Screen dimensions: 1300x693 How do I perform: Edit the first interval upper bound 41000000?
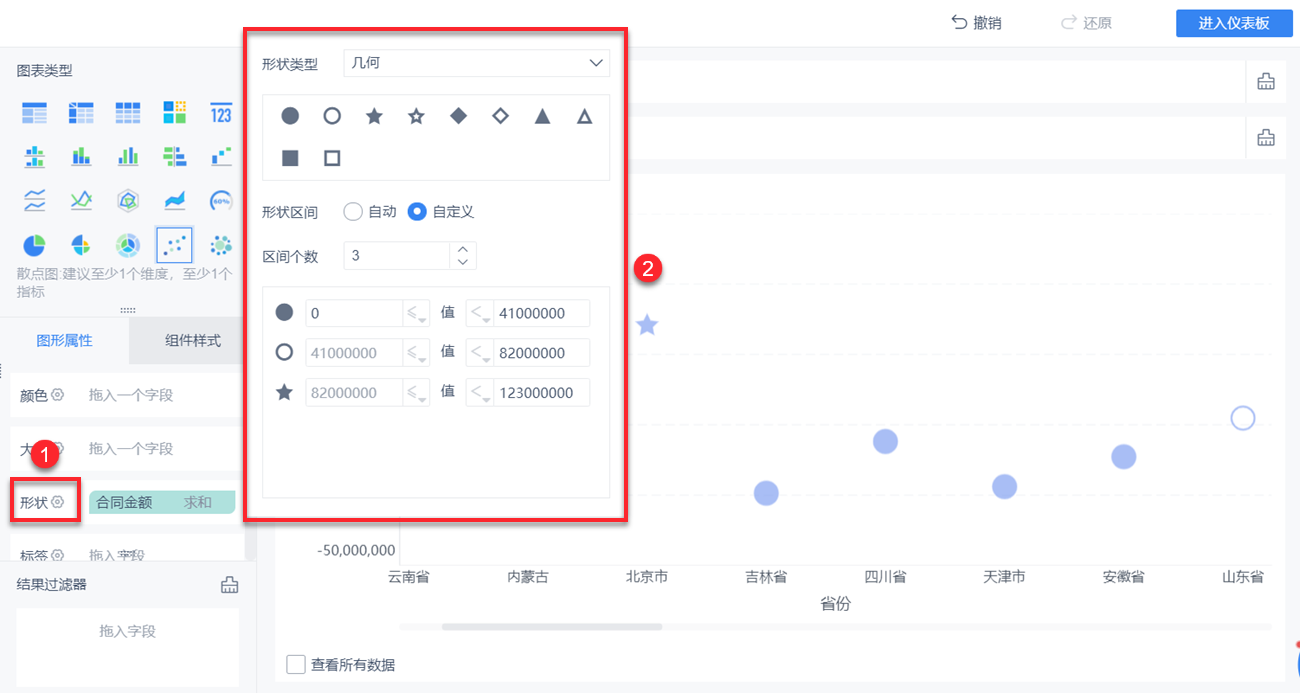[541, 313]
